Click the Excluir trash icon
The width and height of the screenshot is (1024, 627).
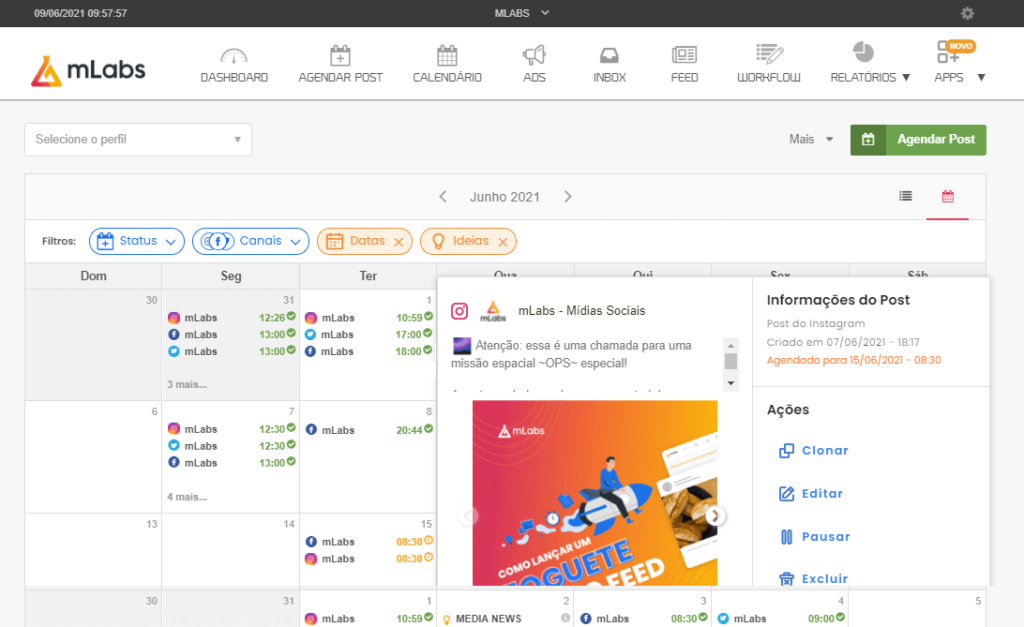tap(786, 579)
